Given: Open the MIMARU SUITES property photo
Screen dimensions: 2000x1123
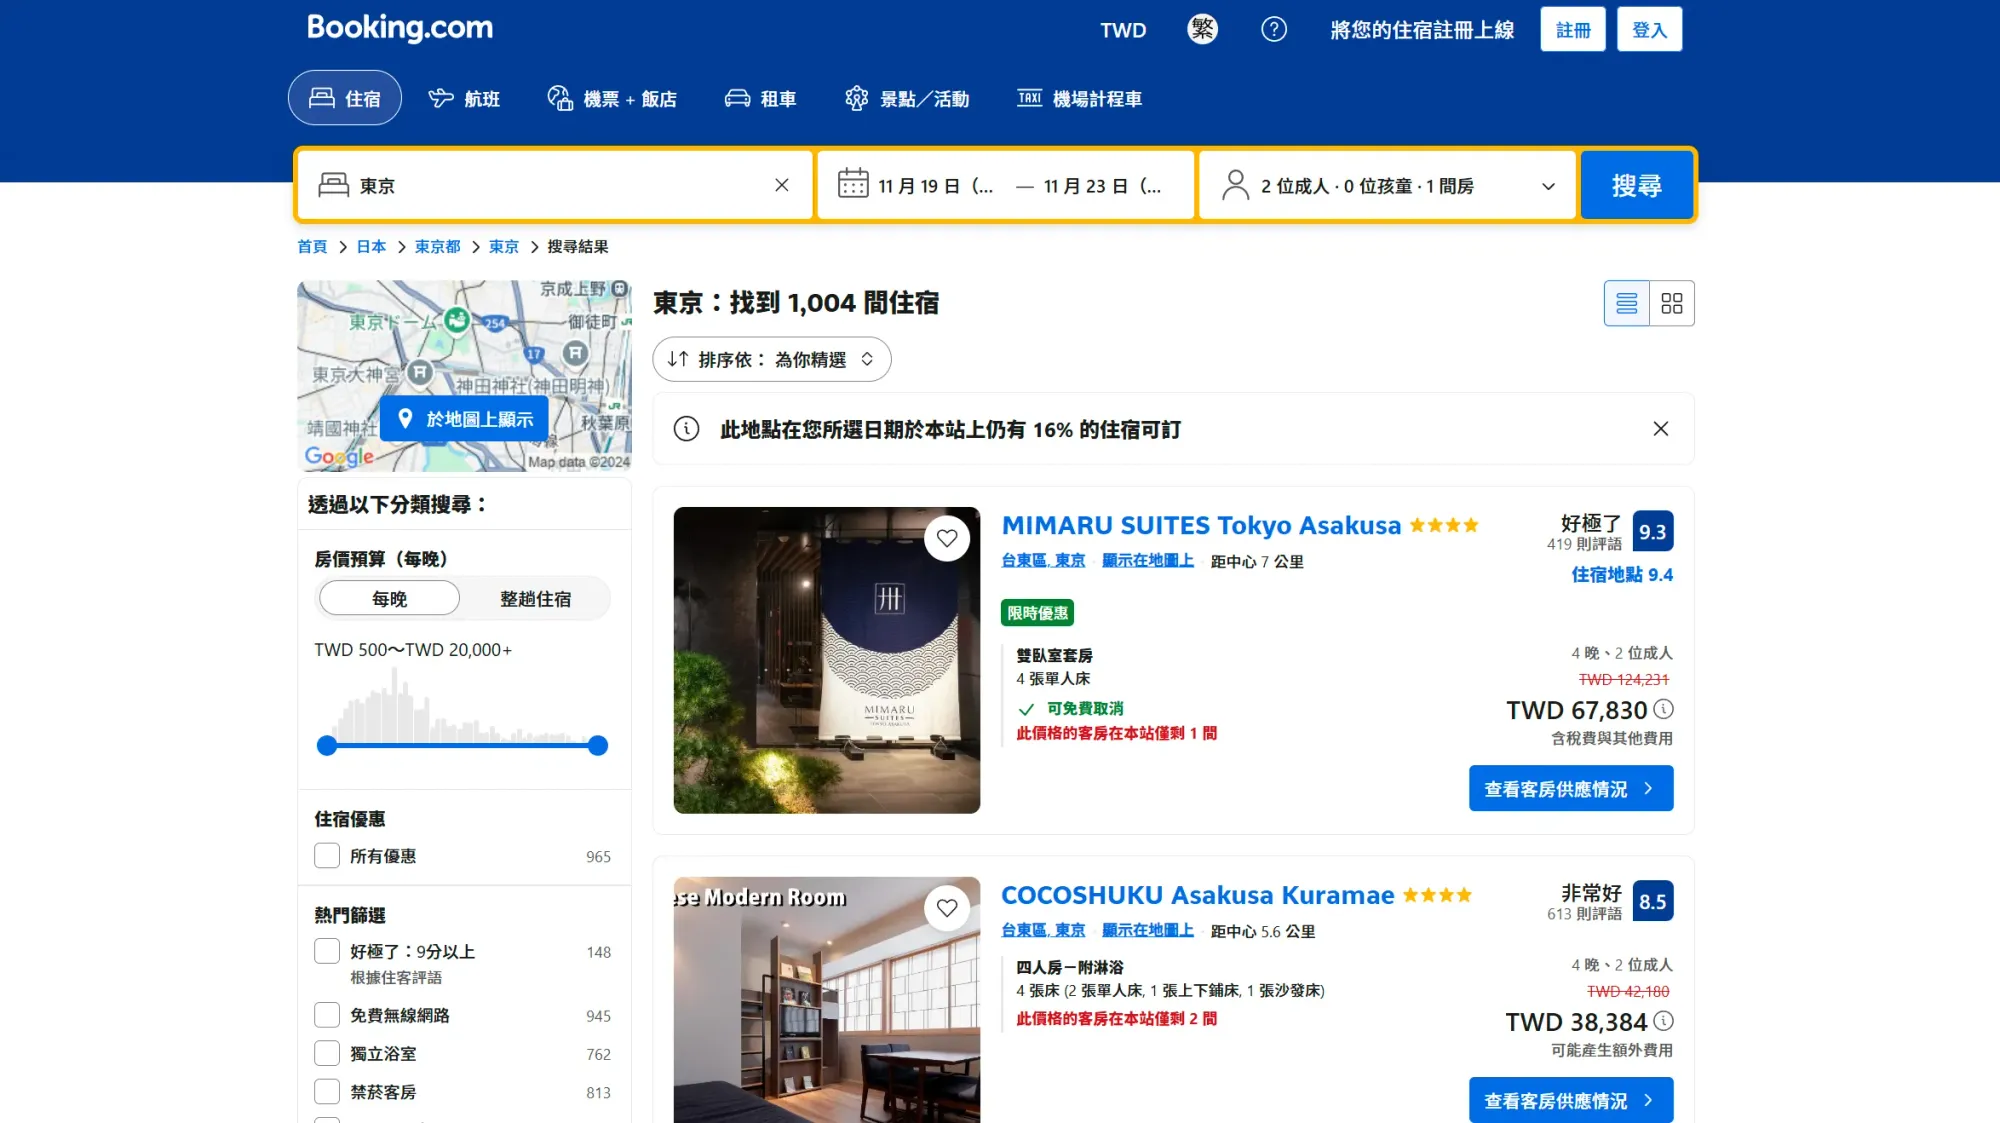Looking at the screenshot, I should click(x=826, y=660).
